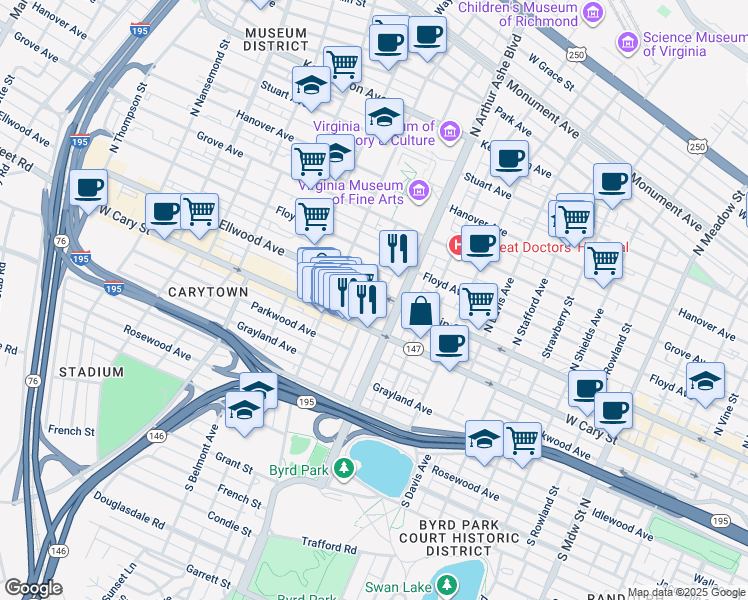This screenshot has height=600, width=748.
Task: Select the shopping cart marker covering the Floyd label
Action: pos(314,218)
